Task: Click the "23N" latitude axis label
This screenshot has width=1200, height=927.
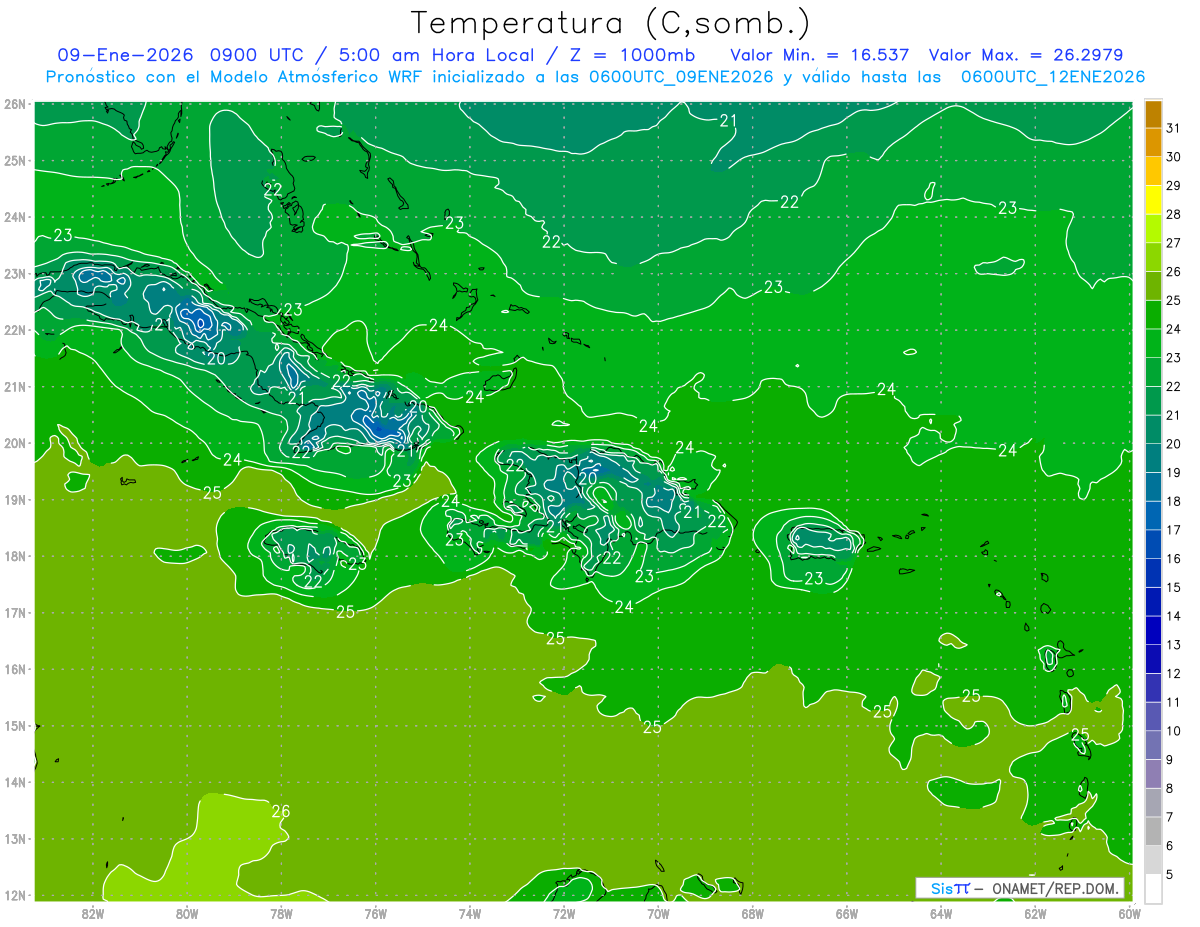Action: (15, 273)
